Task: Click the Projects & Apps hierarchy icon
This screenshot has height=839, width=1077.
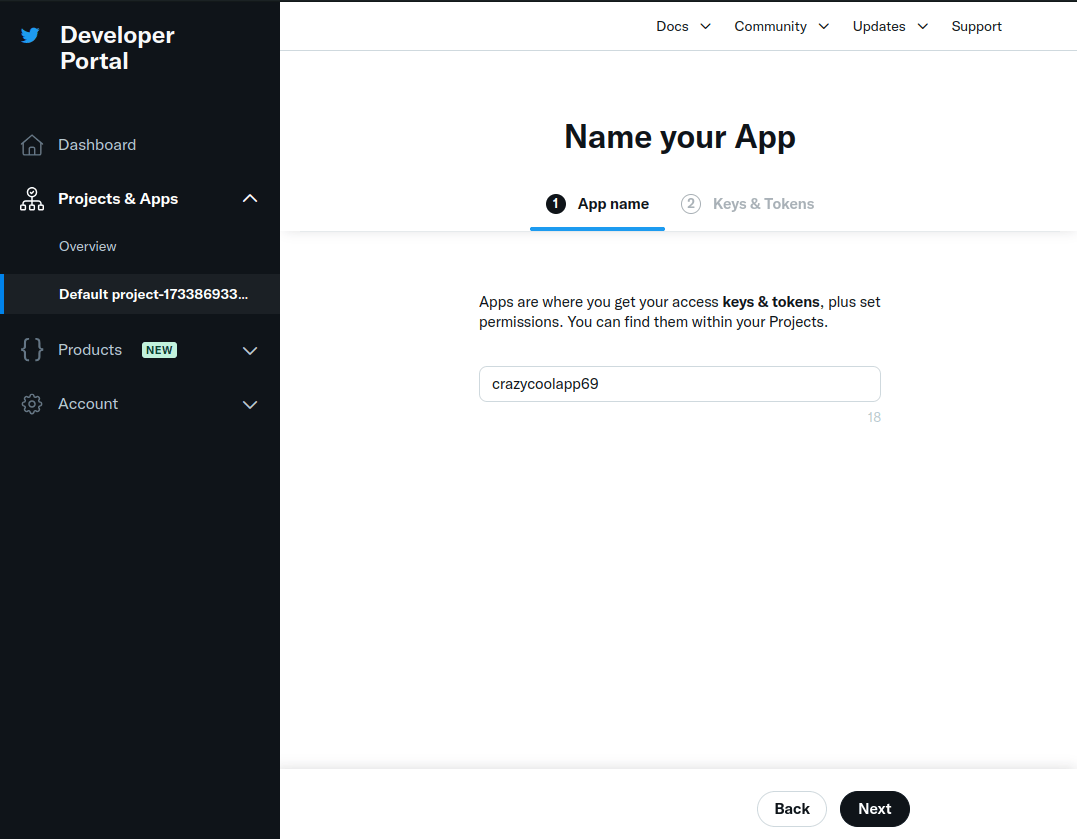Action: [32, 199]
